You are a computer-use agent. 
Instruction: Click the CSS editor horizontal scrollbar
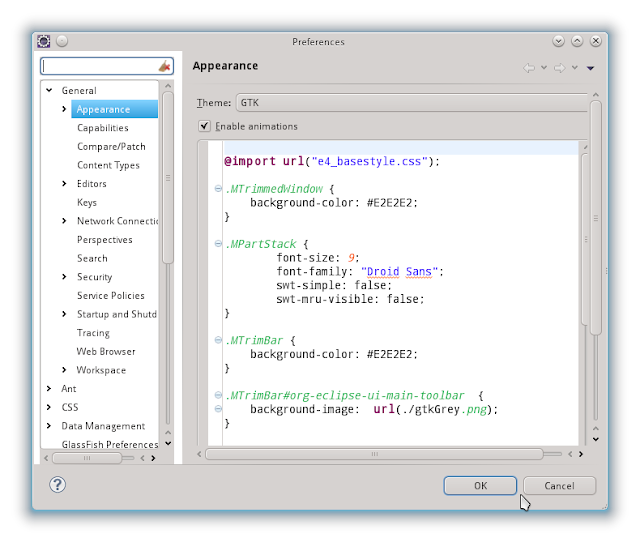(374, 454)
